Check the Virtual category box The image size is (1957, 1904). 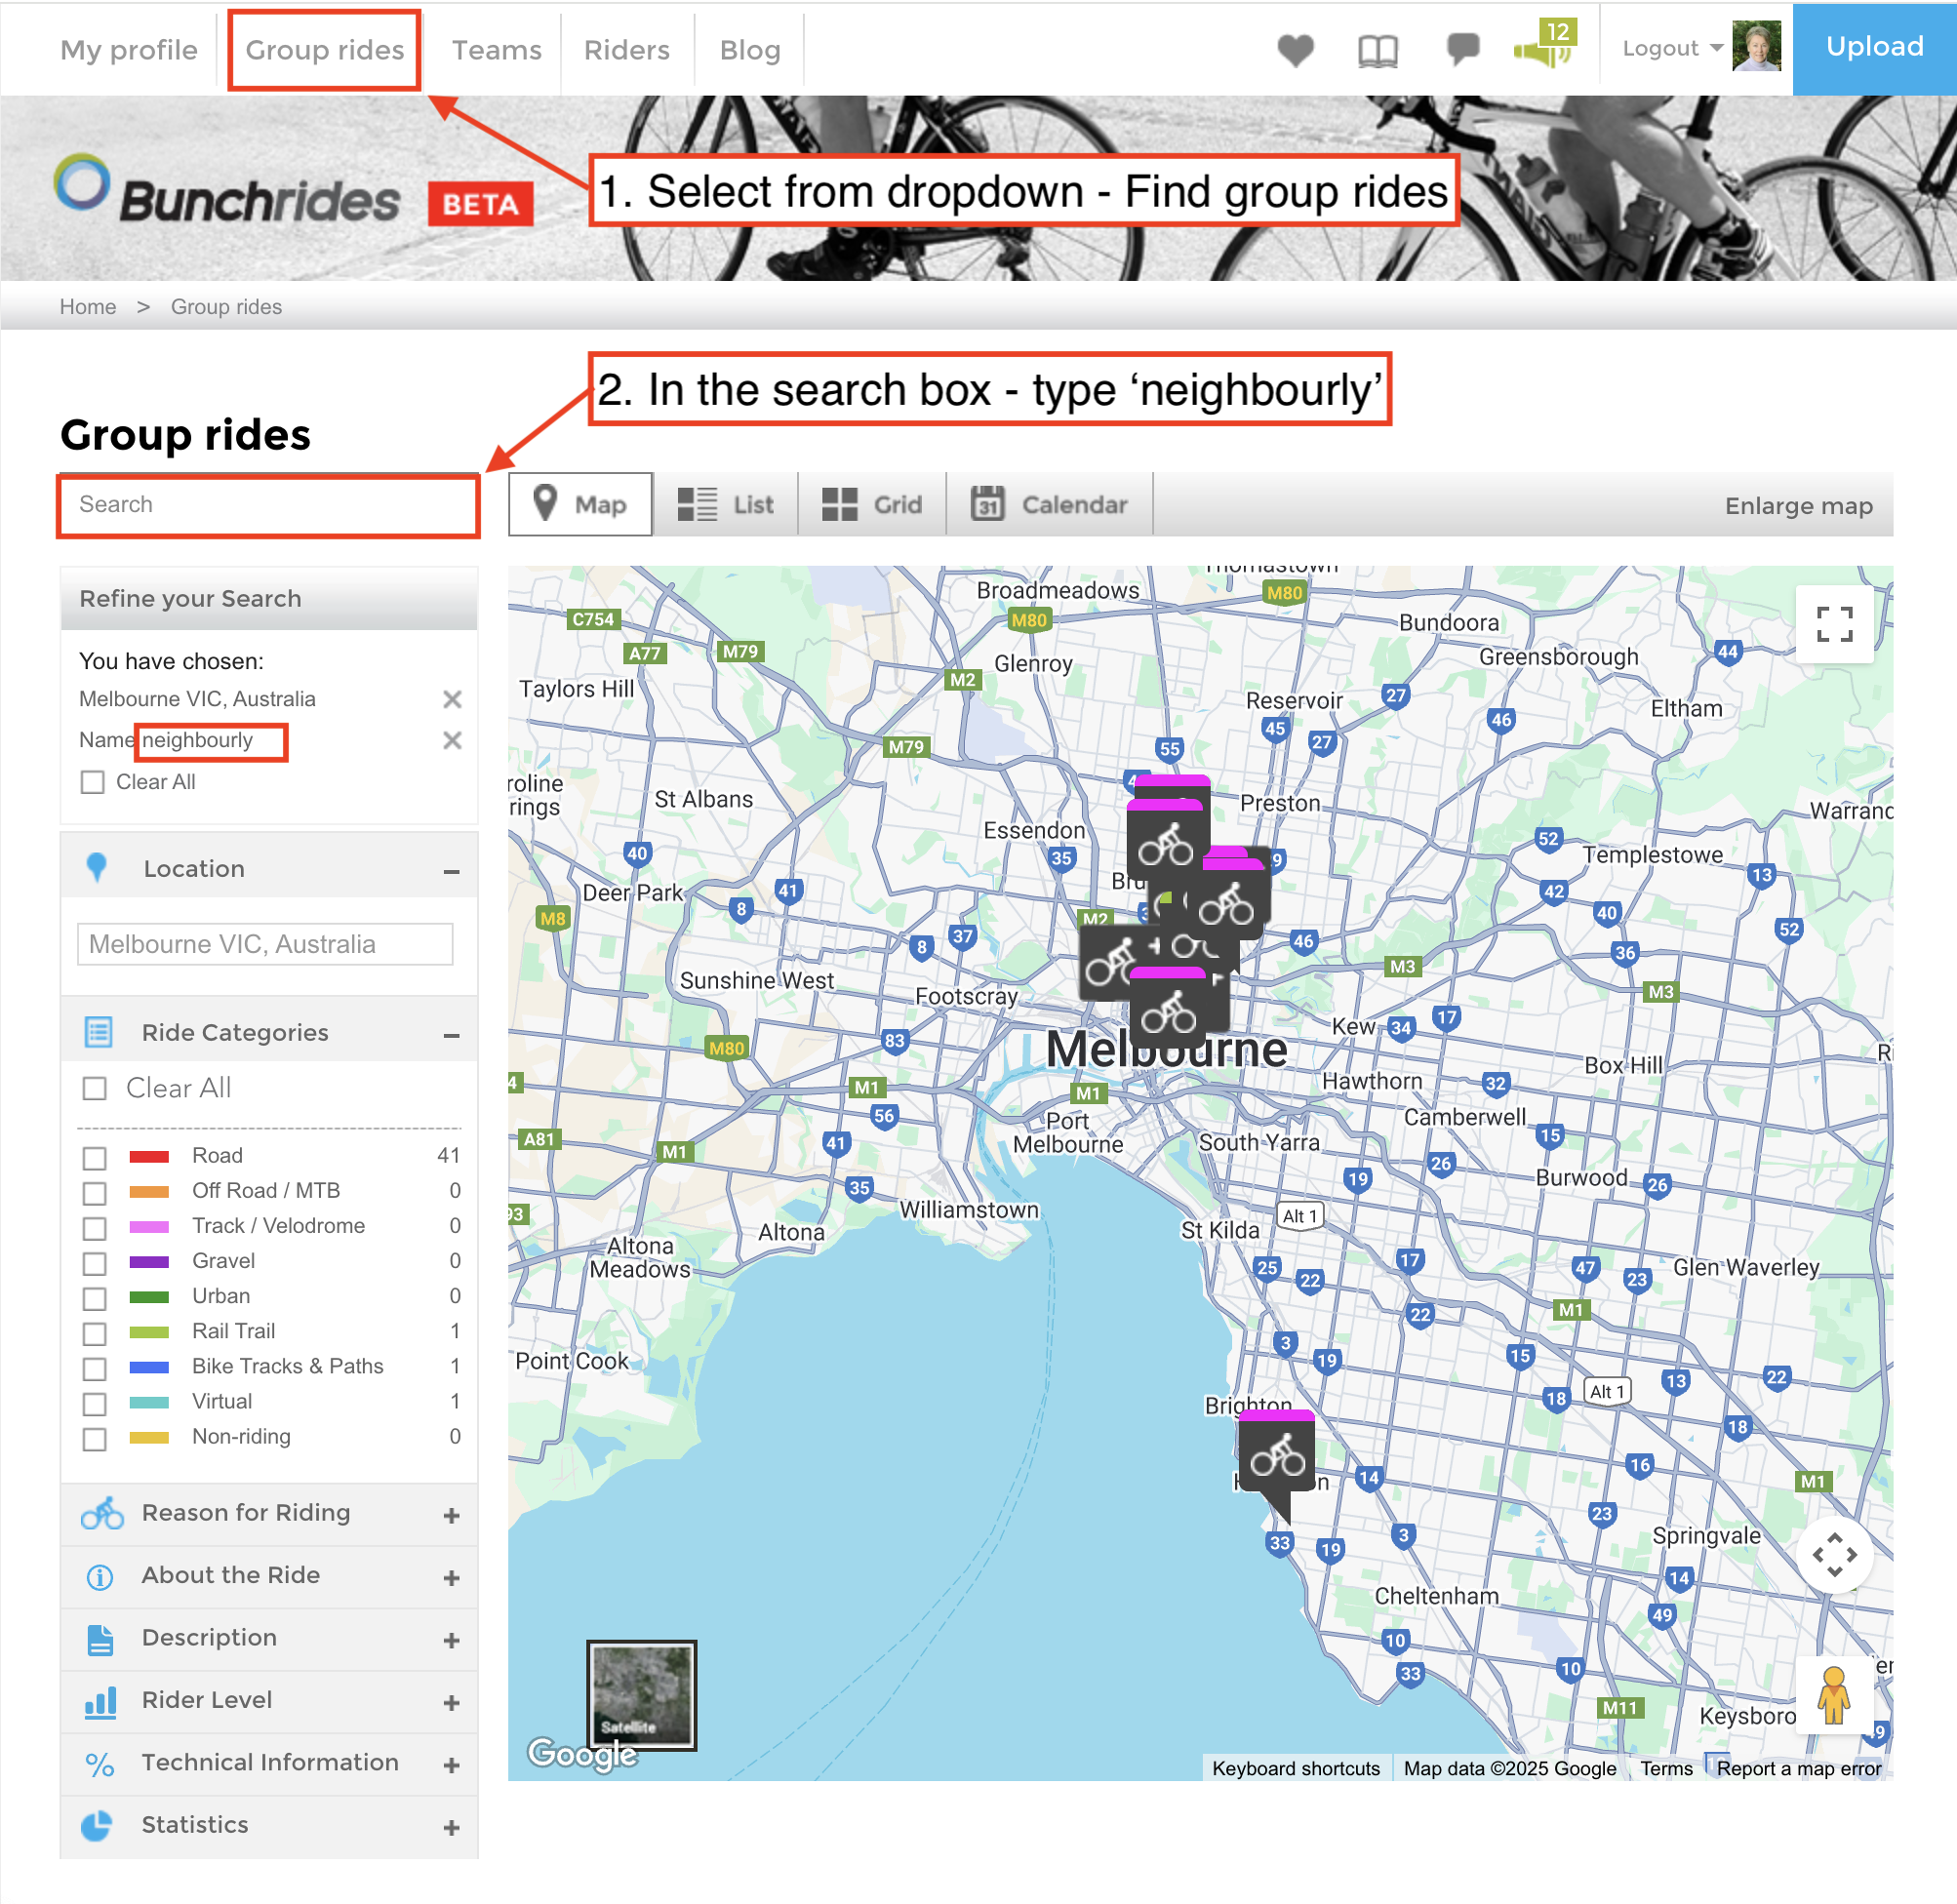[94, 1404]
